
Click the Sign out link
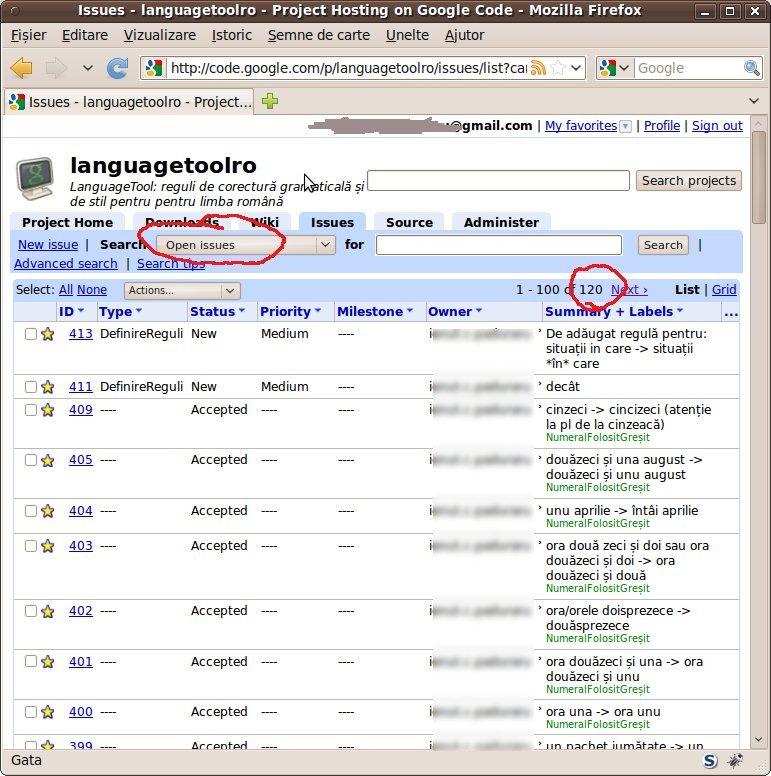coord(717,126)
